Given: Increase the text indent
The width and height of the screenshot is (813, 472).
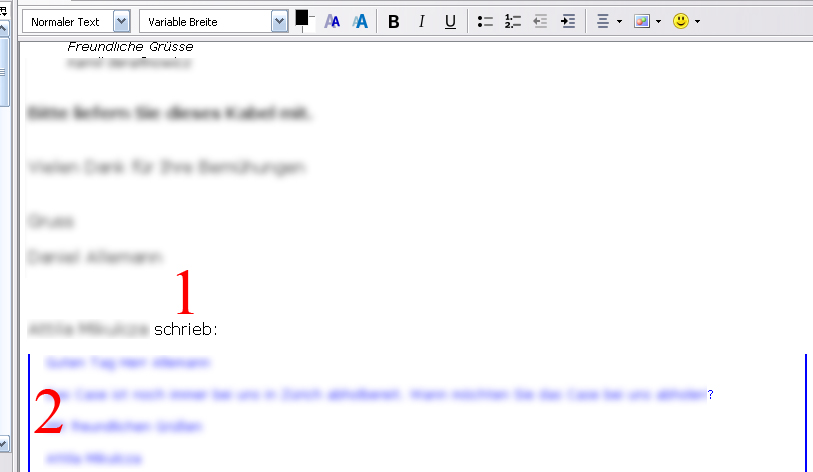Looking at the screenshot, I should point(568,21).
